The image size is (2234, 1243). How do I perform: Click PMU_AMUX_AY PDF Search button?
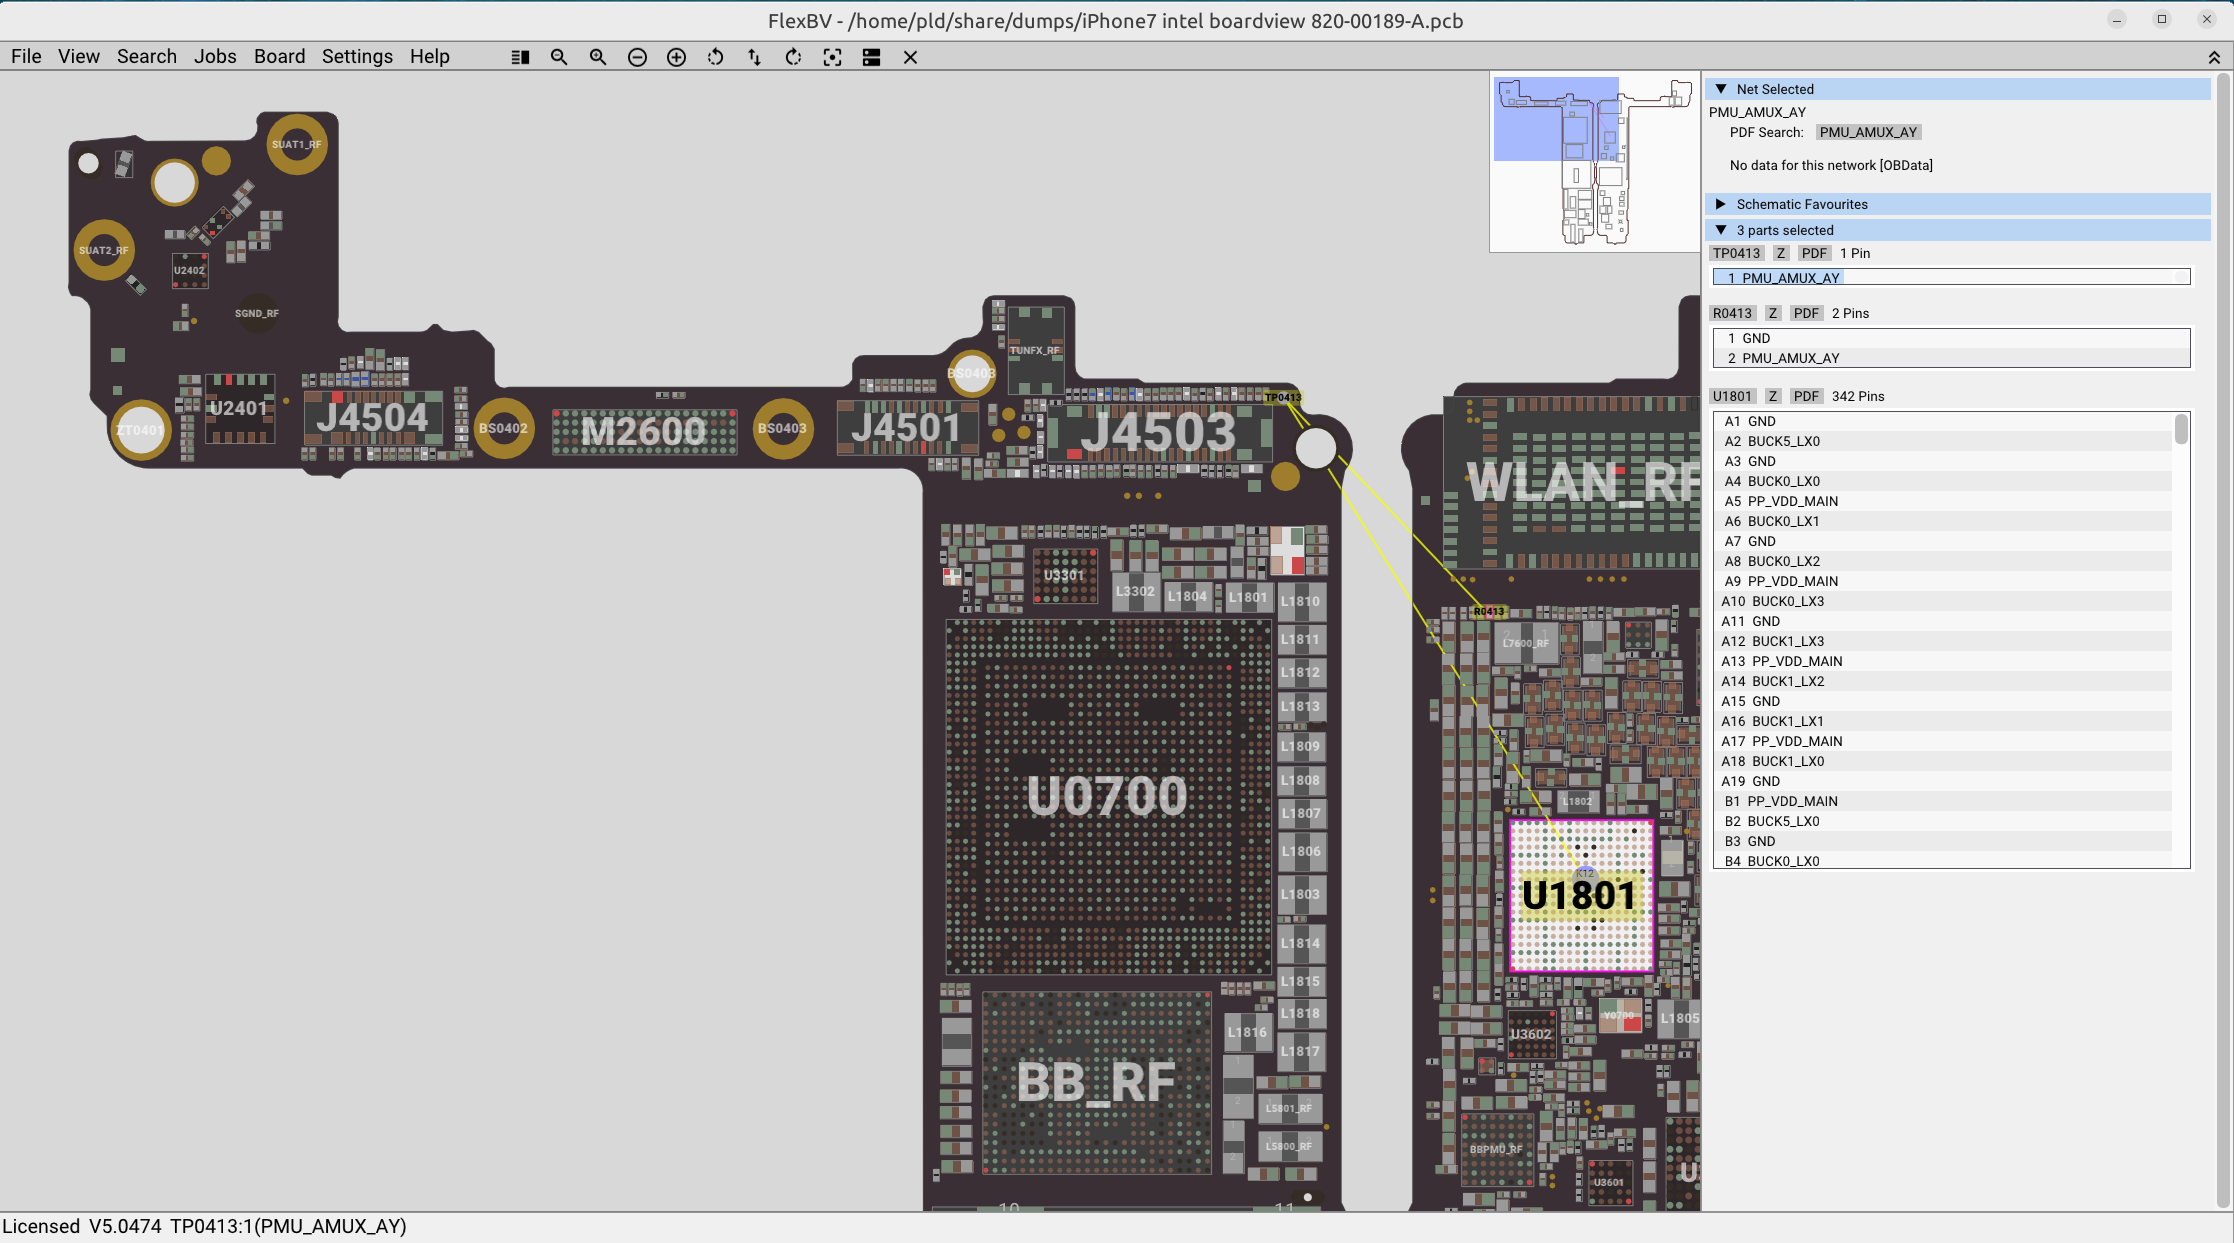1868,132
